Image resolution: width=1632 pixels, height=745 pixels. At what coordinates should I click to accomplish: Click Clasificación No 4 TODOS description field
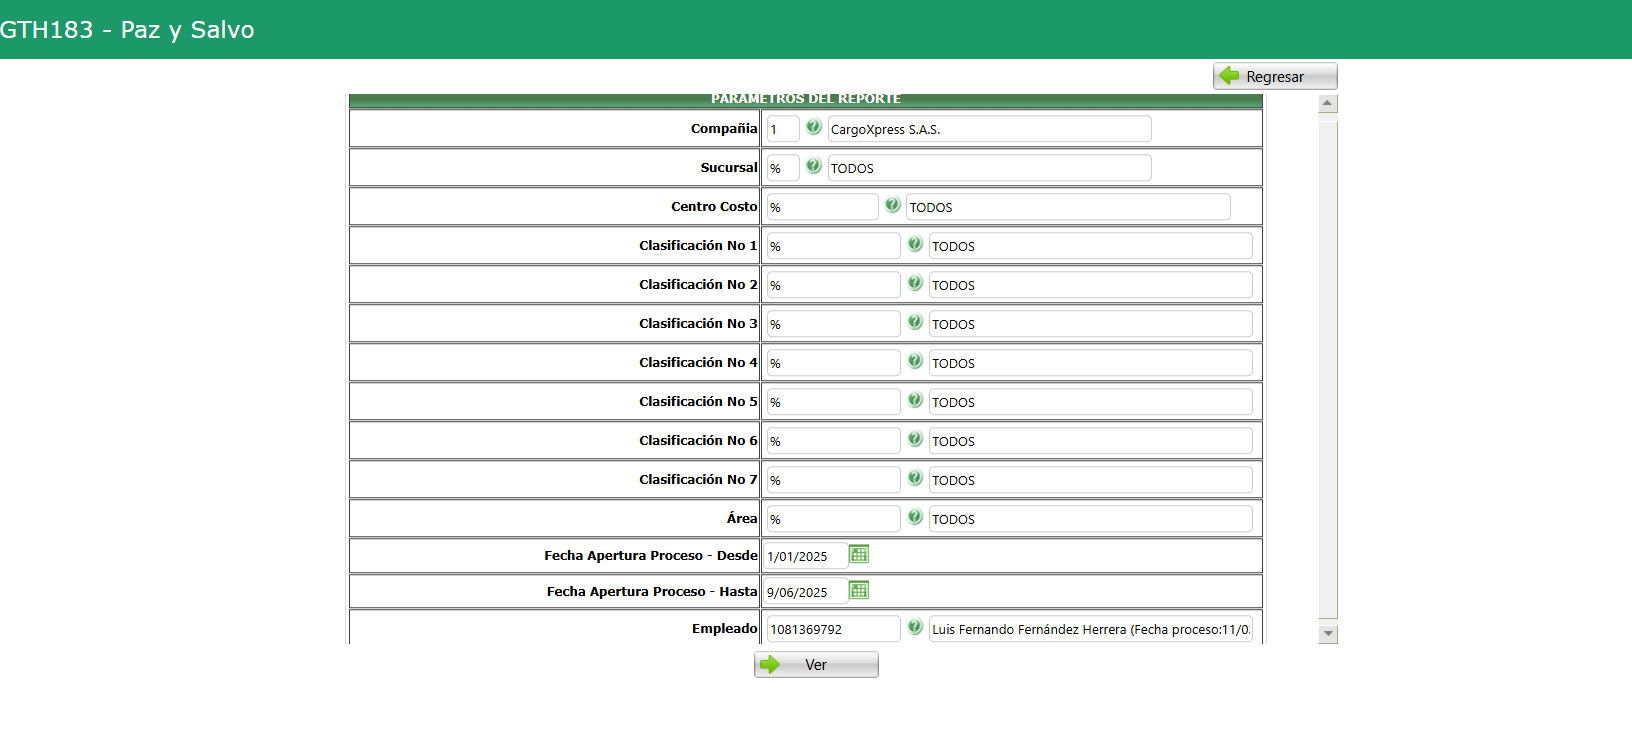click(x=1090, y=363)
